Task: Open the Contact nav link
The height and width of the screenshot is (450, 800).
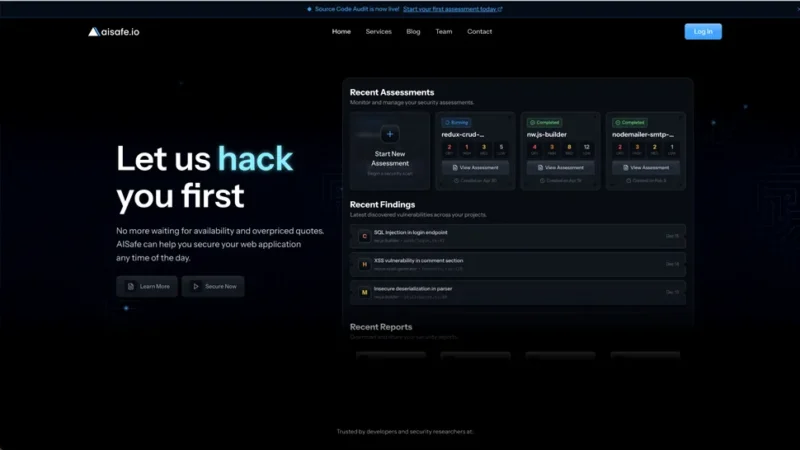Action: pyautogui.click(x=479, y=31)
